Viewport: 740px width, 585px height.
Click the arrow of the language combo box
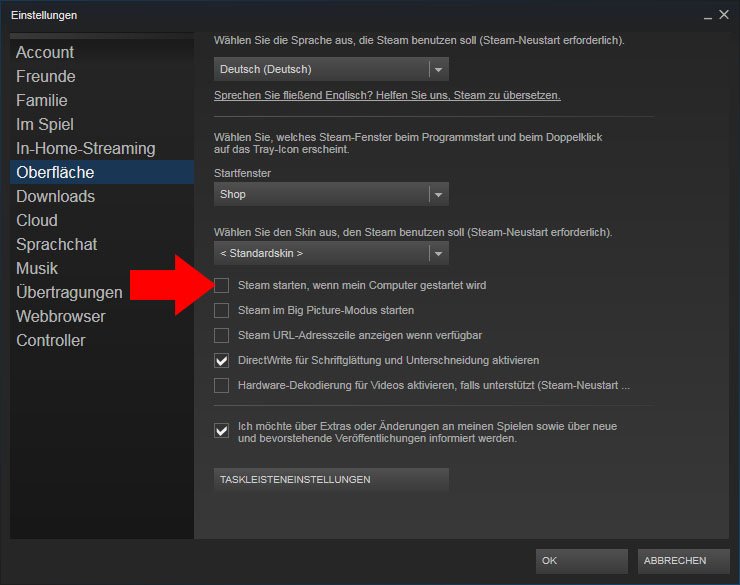tap(438, 70)
